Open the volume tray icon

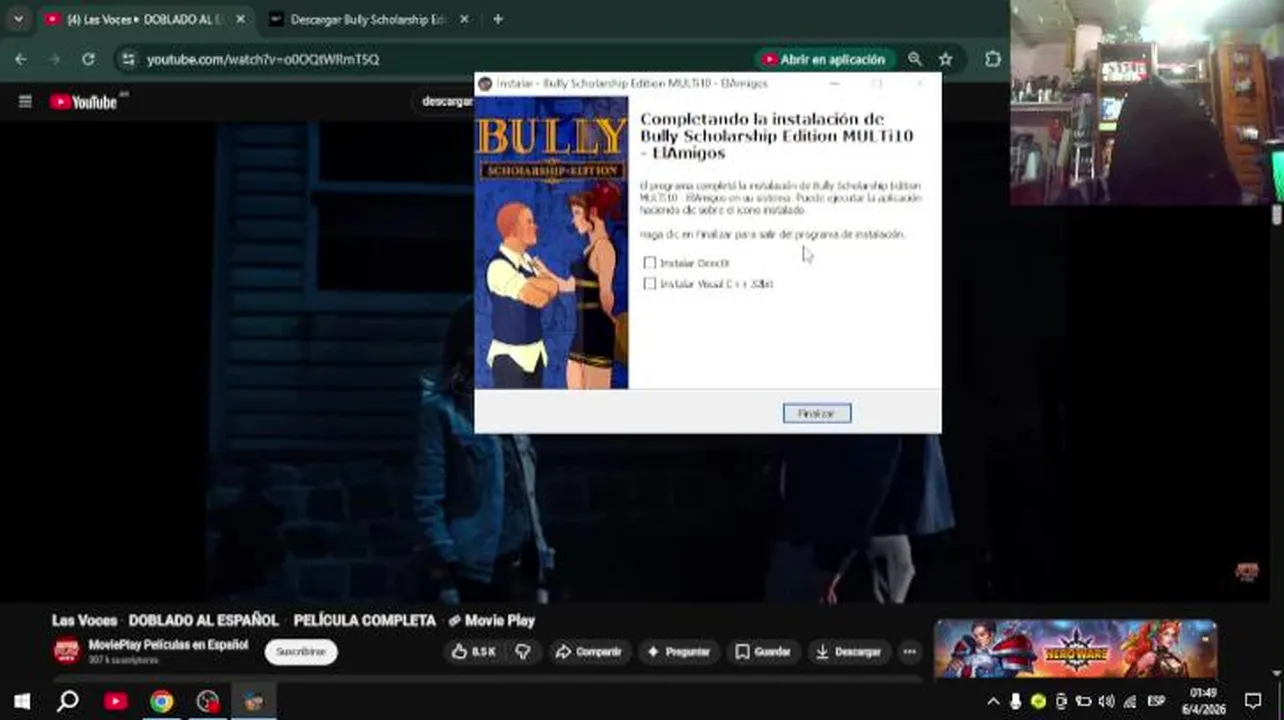tap(1106, 701)
